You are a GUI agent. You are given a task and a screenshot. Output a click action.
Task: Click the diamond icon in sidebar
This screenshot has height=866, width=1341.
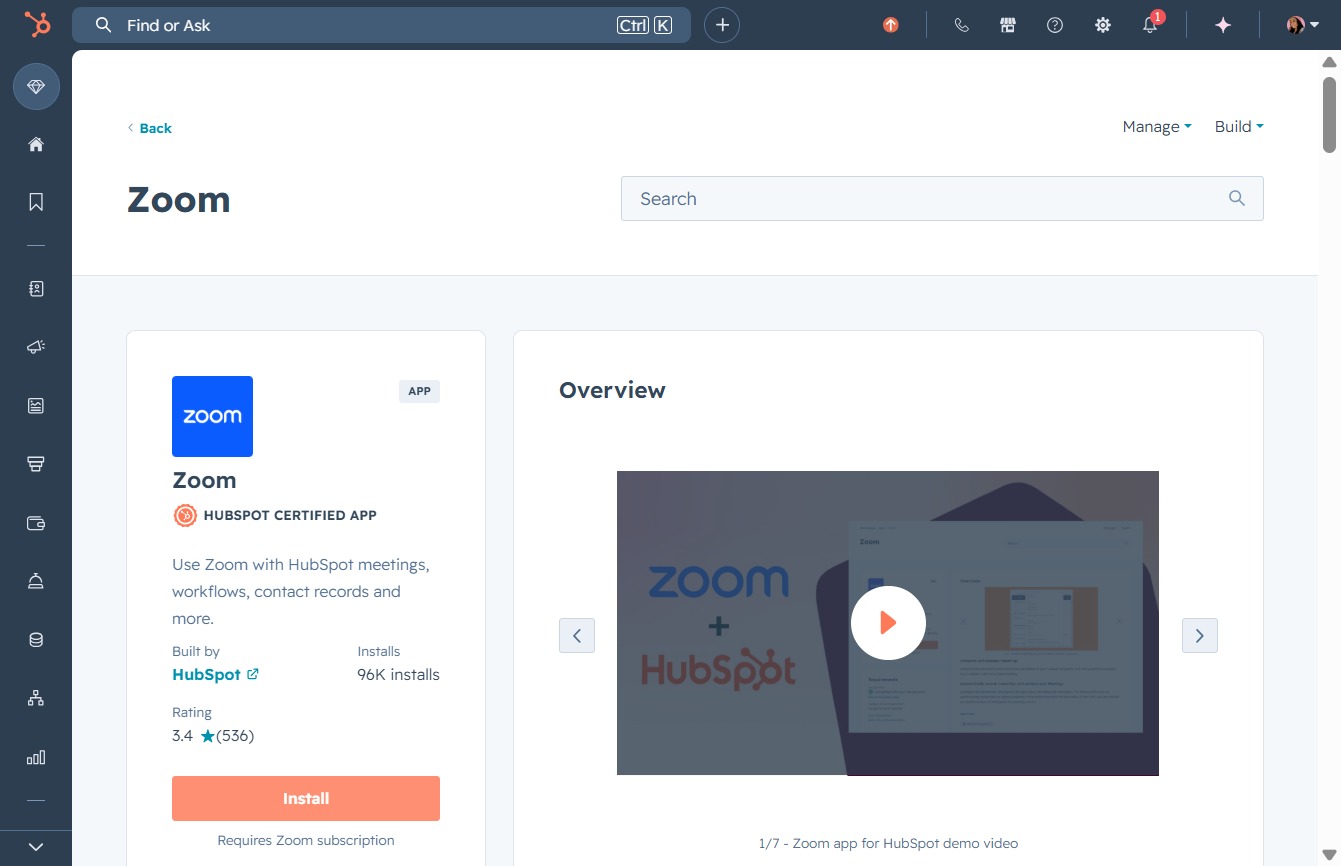point(36,87)
